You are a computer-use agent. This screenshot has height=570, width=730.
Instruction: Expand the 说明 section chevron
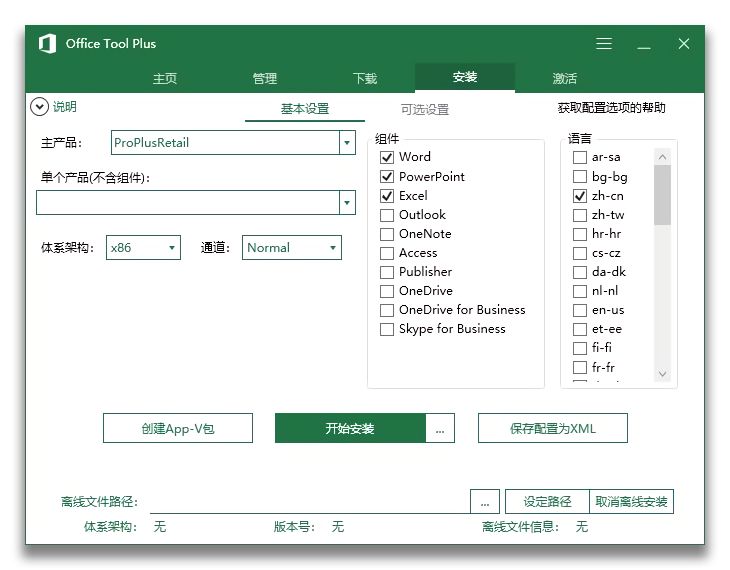click(40, 107)
